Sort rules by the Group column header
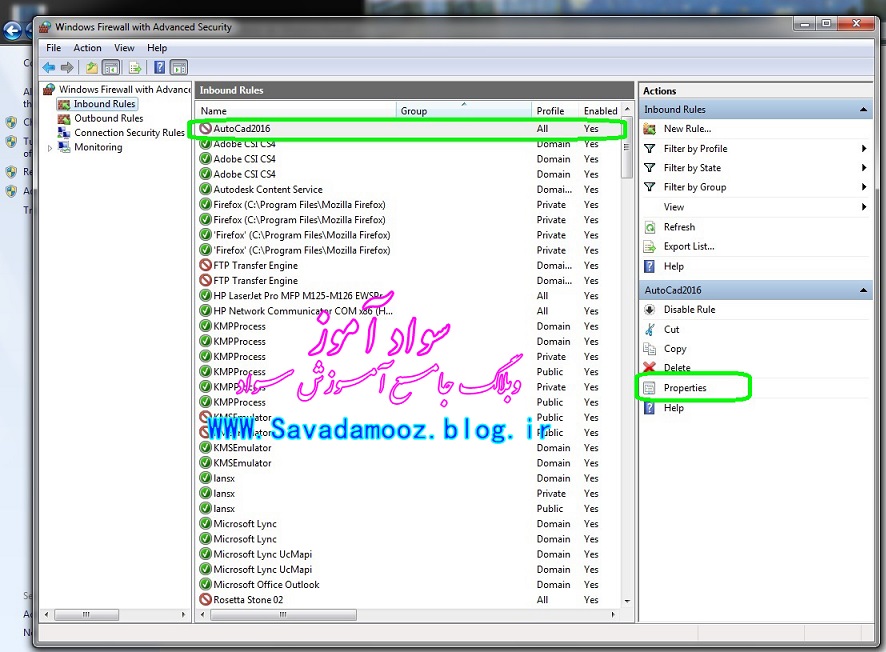This screenshot has height=652, width=886. tap(464, 111)
